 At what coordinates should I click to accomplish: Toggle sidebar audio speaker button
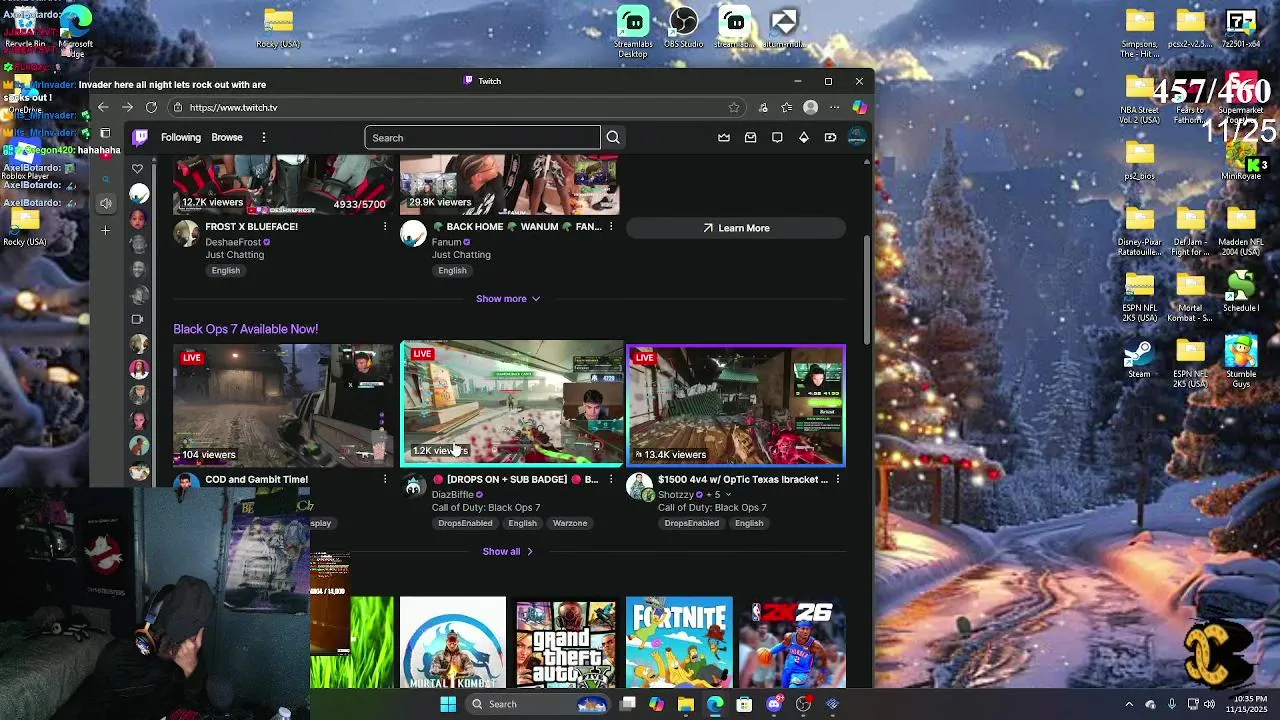click(106, 203)
